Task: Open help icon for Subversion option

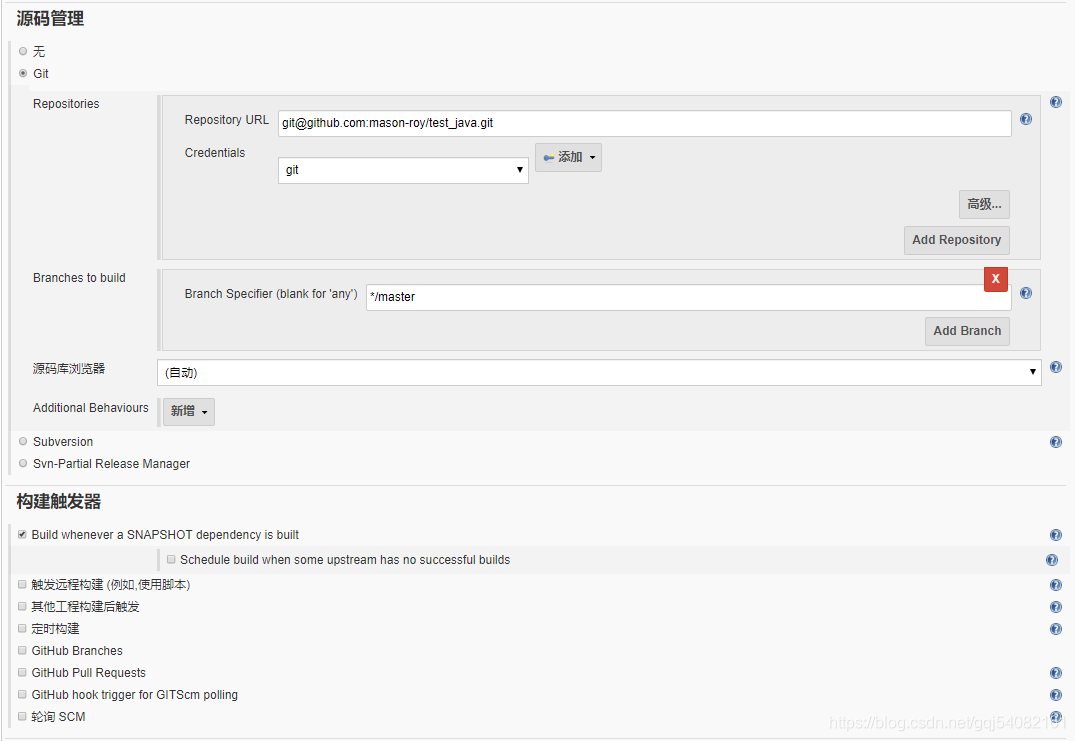Action: (x=1056, y=442)
